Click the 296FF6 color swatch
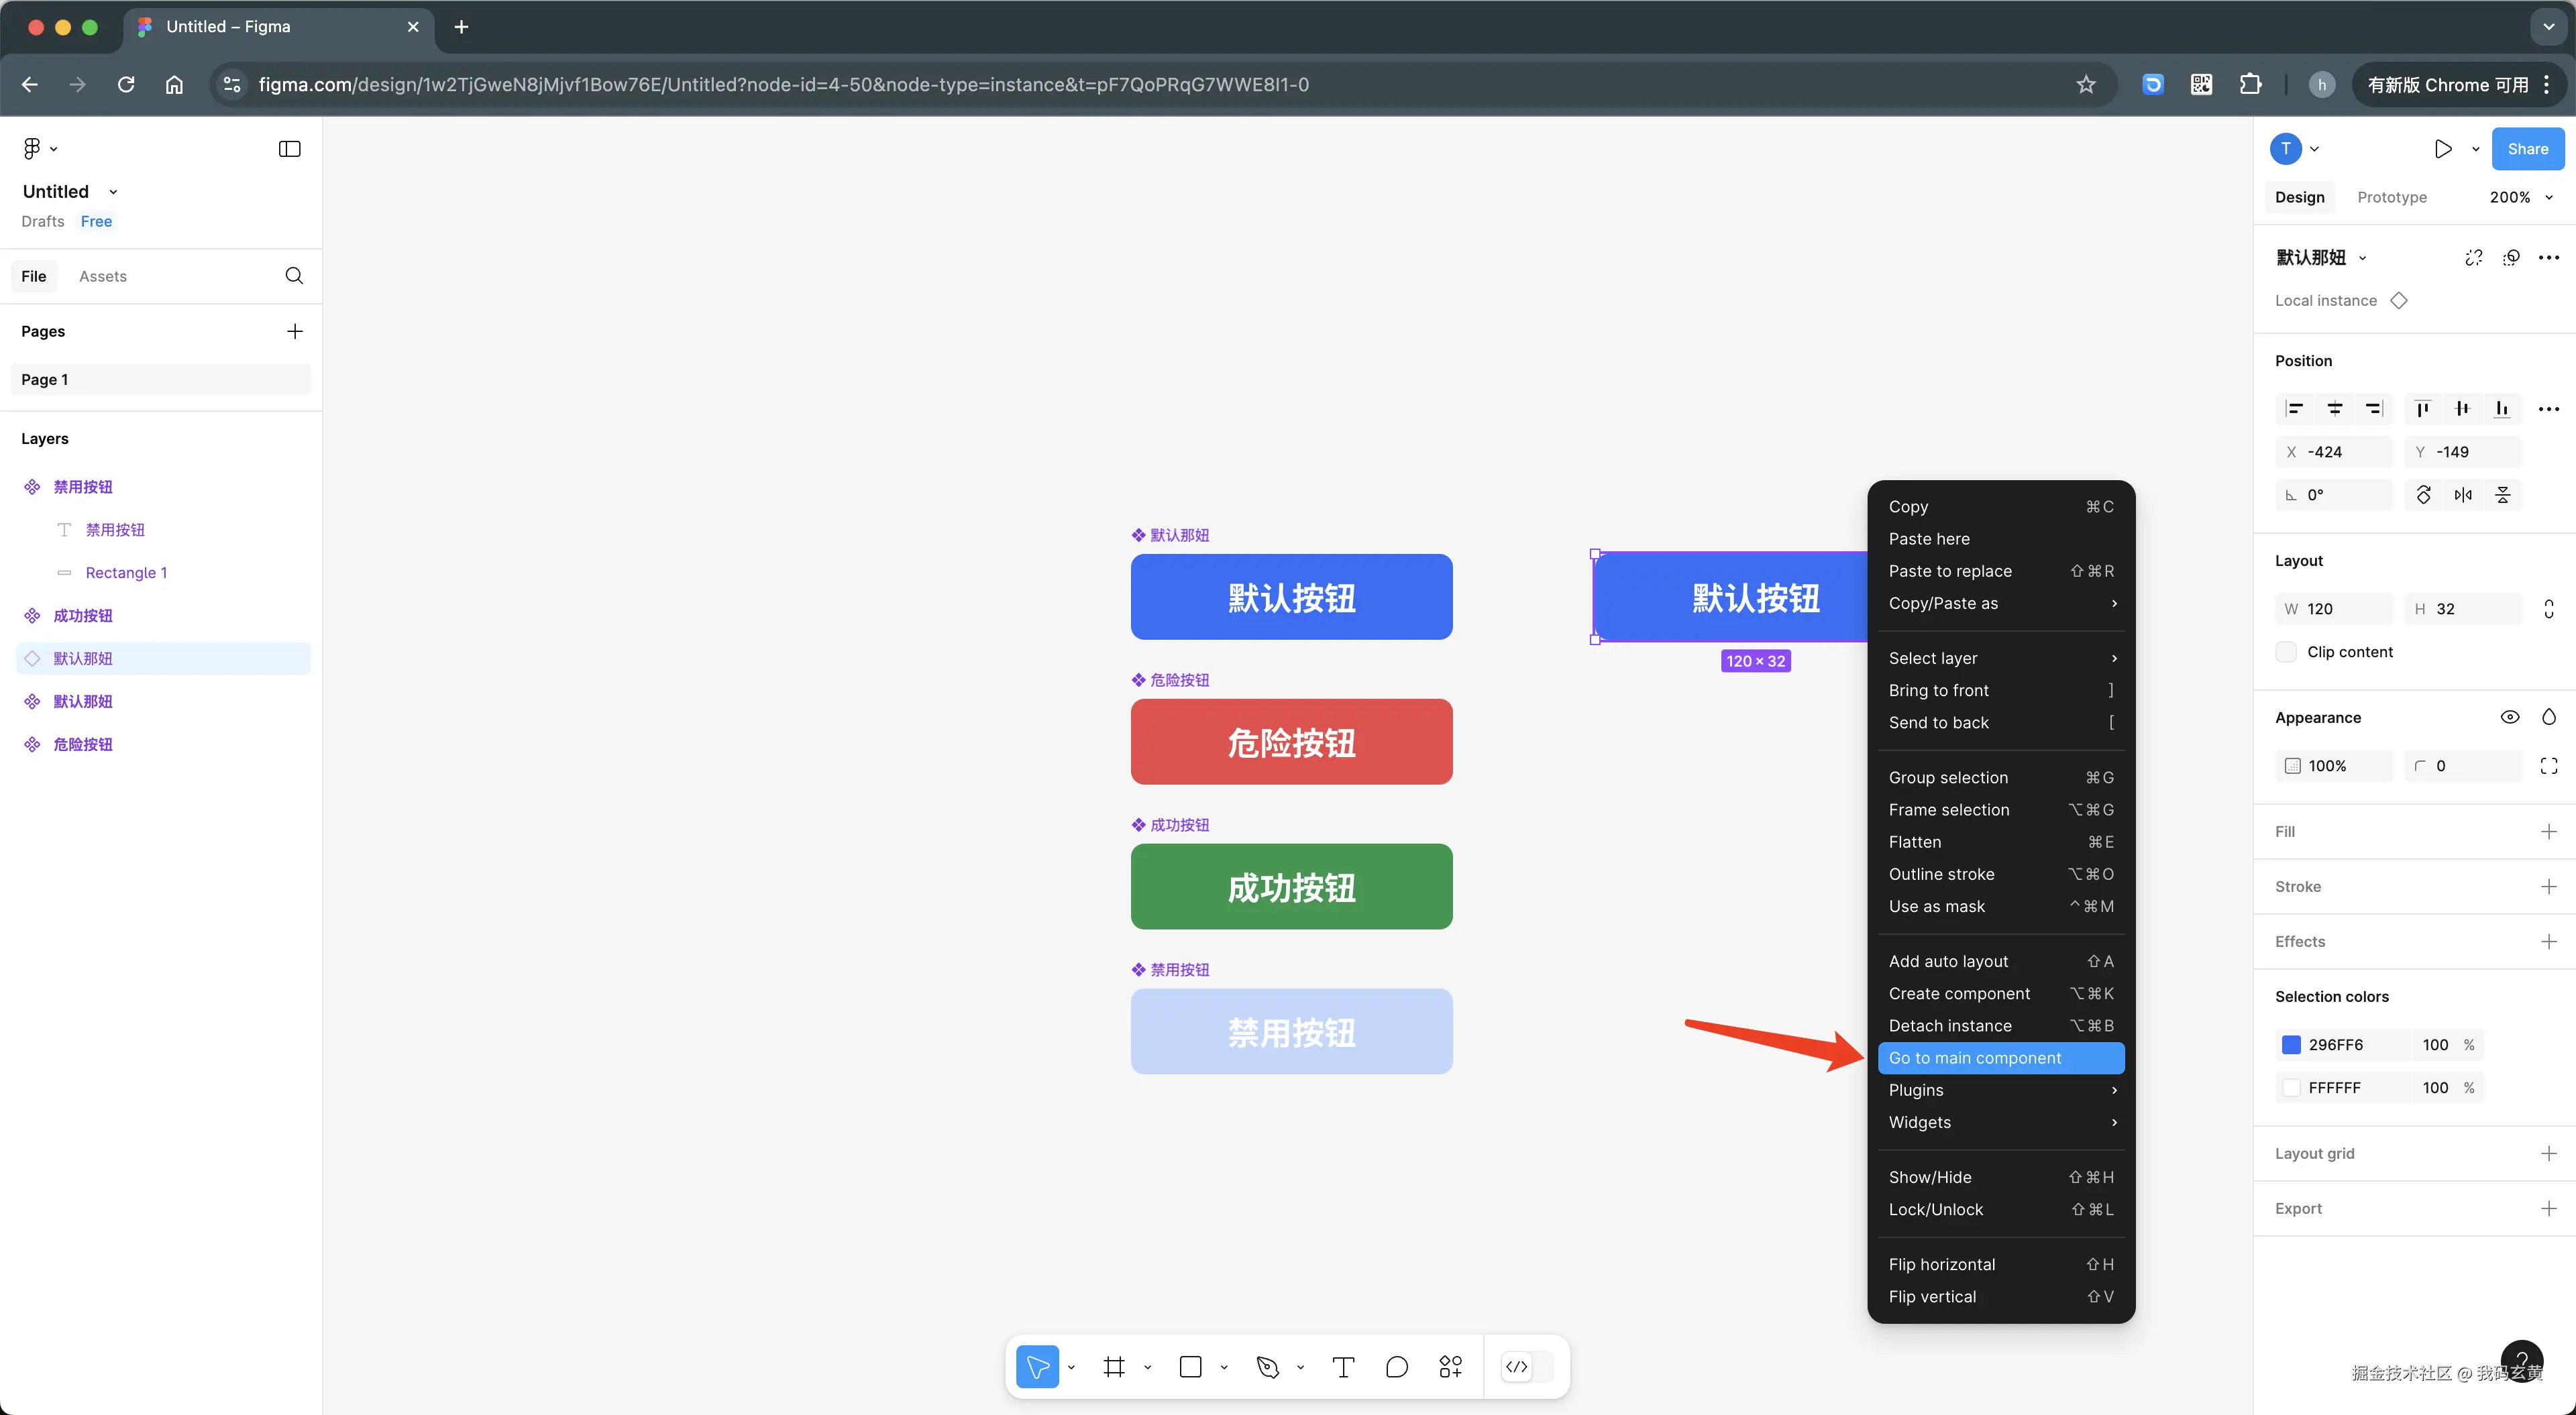The width and height of the screenshot is (2576, 1415). (2291, 1045)
